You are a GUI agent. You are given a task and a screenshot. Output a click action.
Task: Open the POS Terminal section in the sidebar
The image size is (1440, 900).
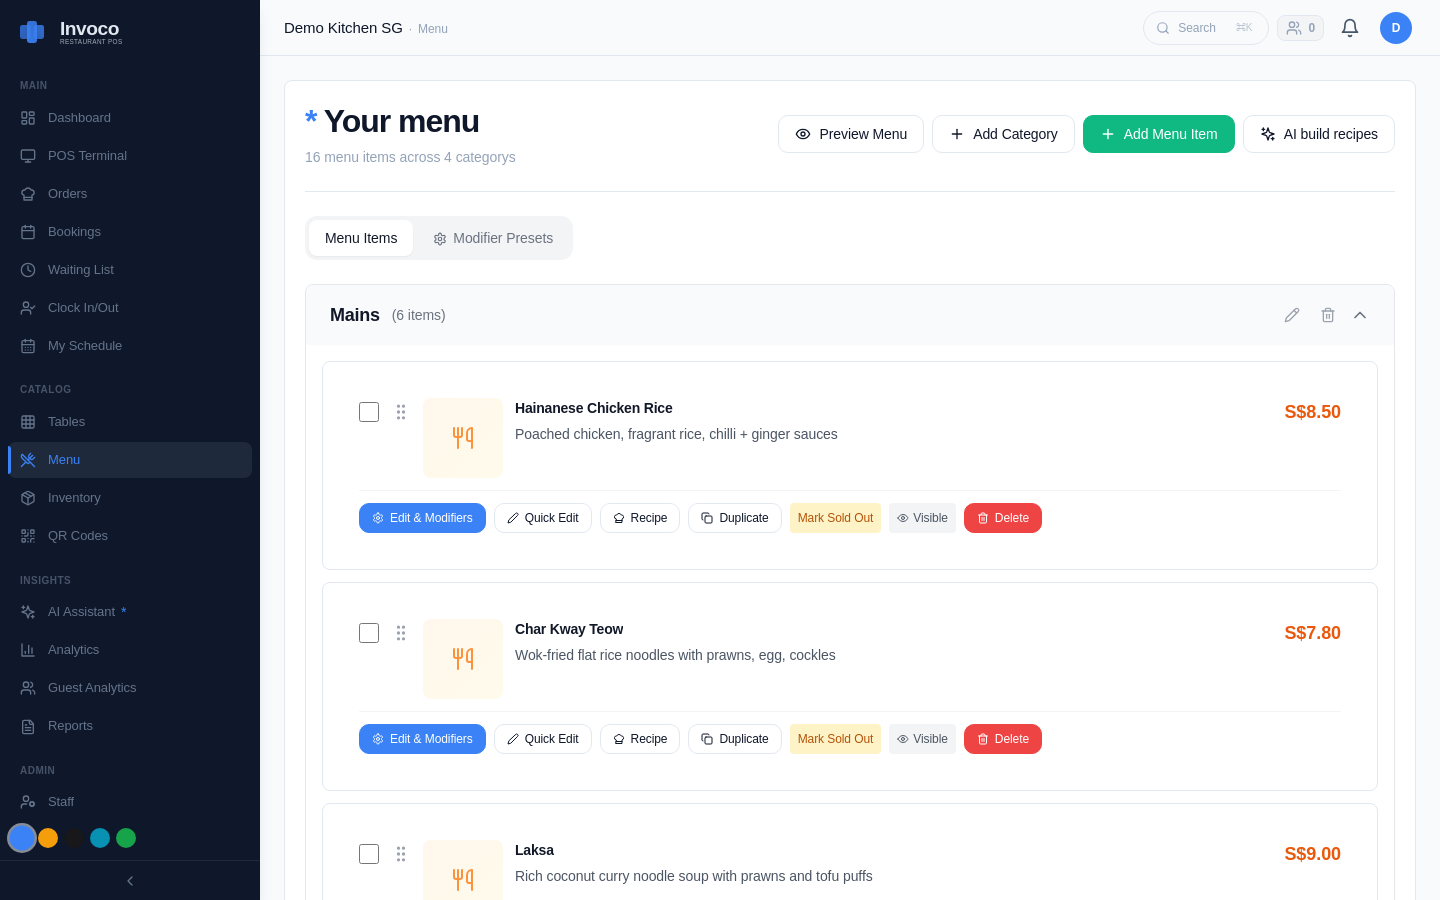pyautogui.click(x=88, y=155)
